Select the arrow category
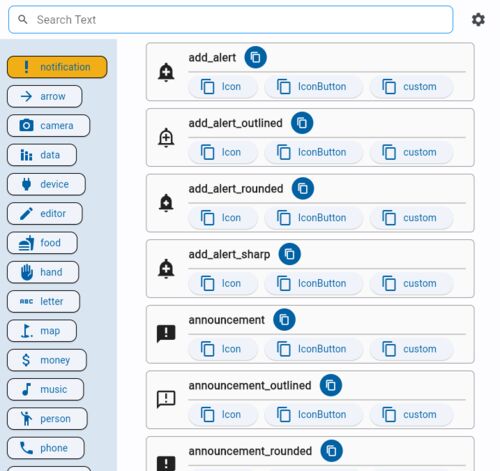 point(44,96)
